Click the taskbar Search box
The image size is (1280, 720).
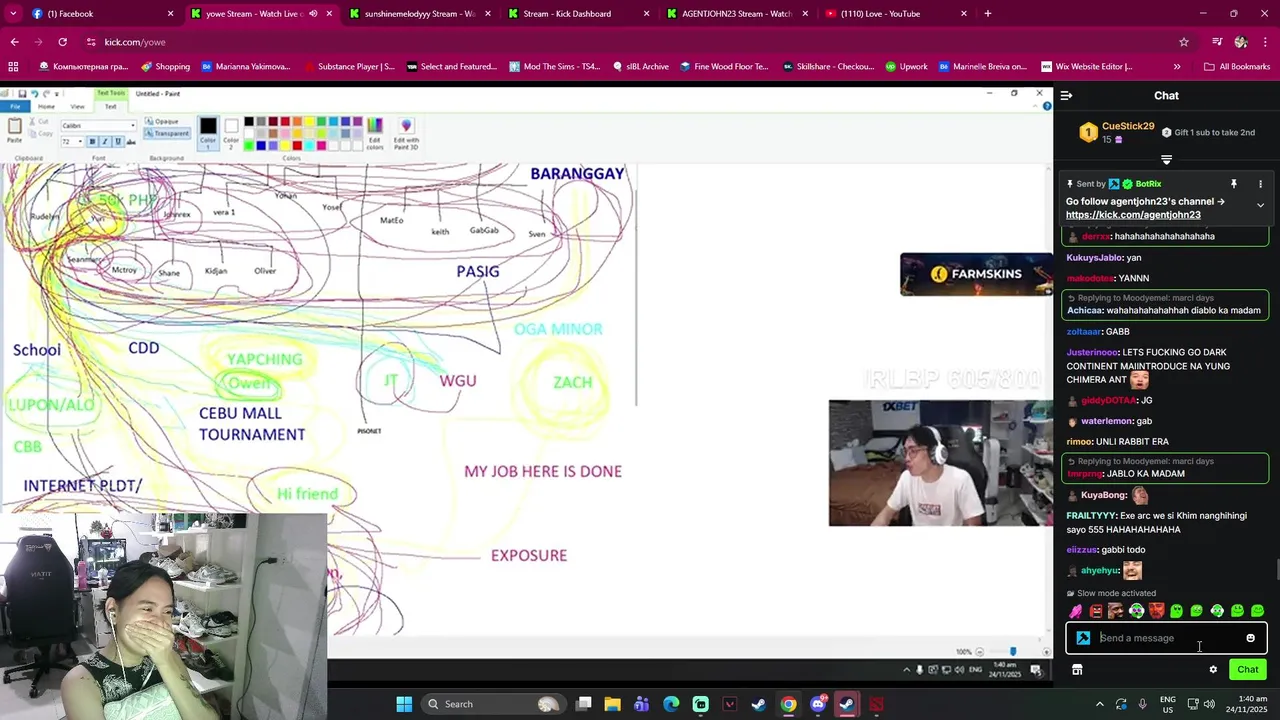tap(492, 704)
